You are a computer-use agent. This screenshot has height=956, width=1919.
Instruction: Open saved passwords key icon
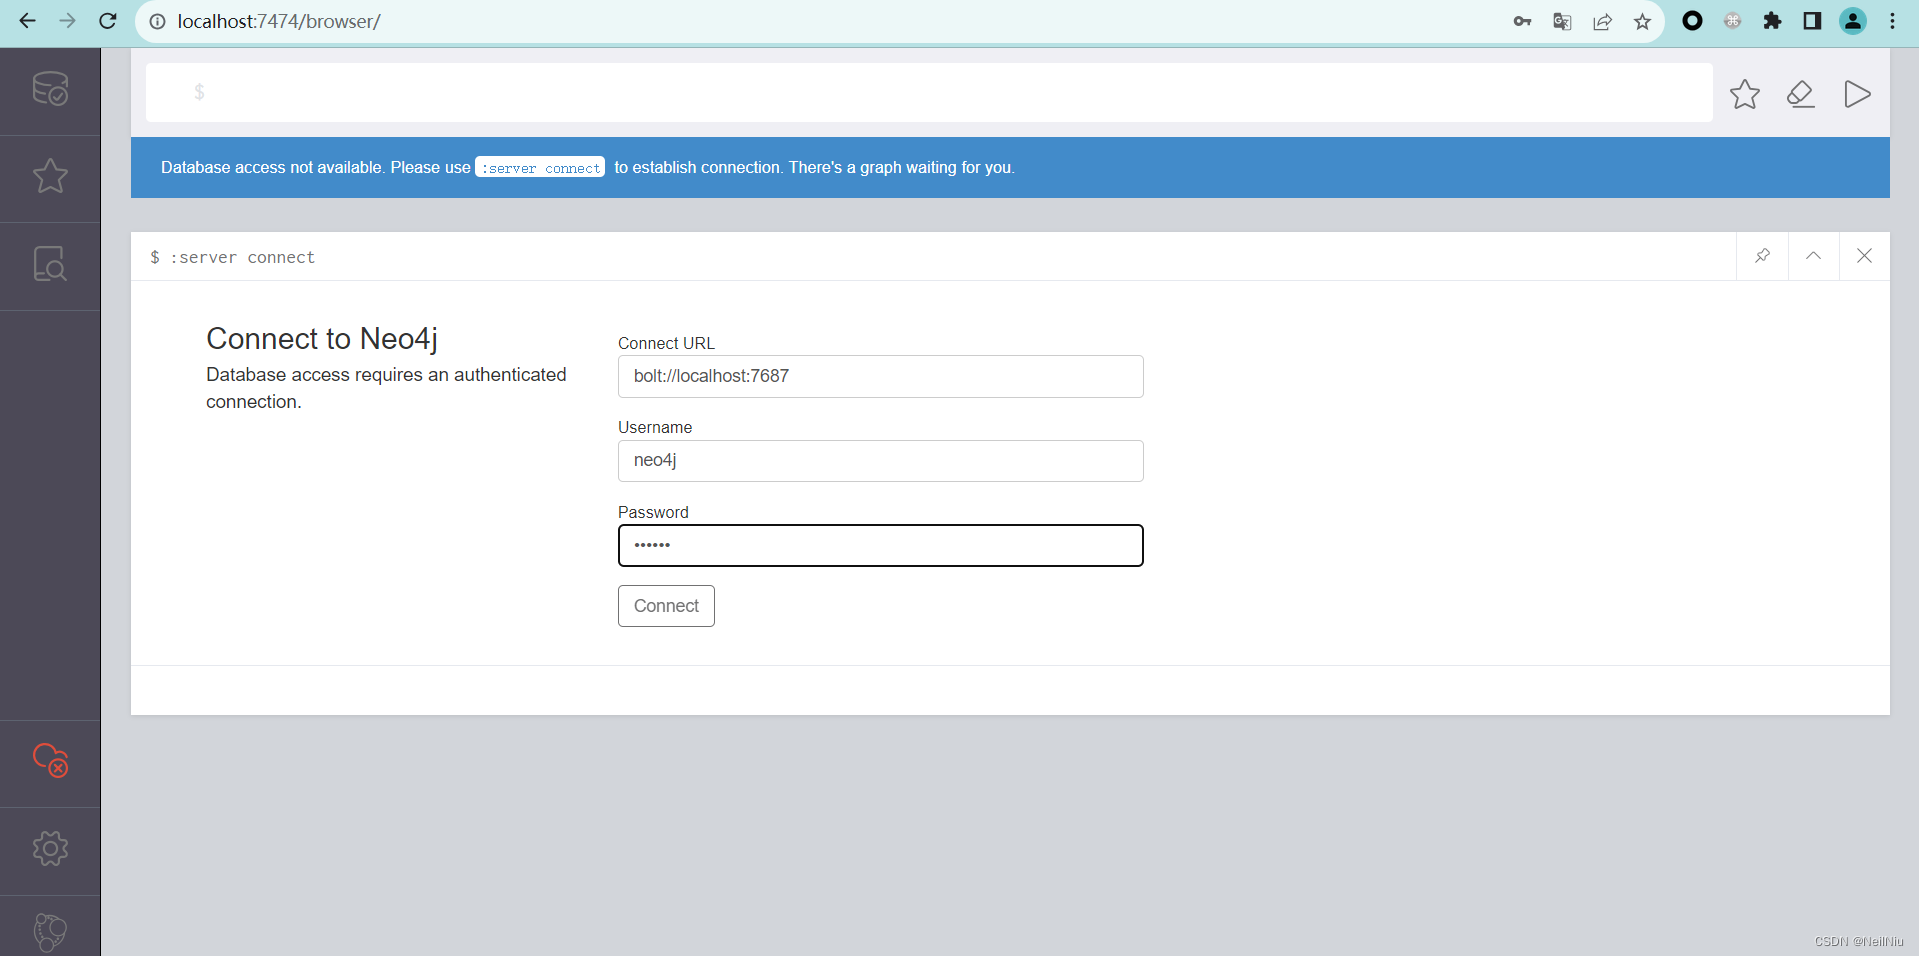(1522, 21)
